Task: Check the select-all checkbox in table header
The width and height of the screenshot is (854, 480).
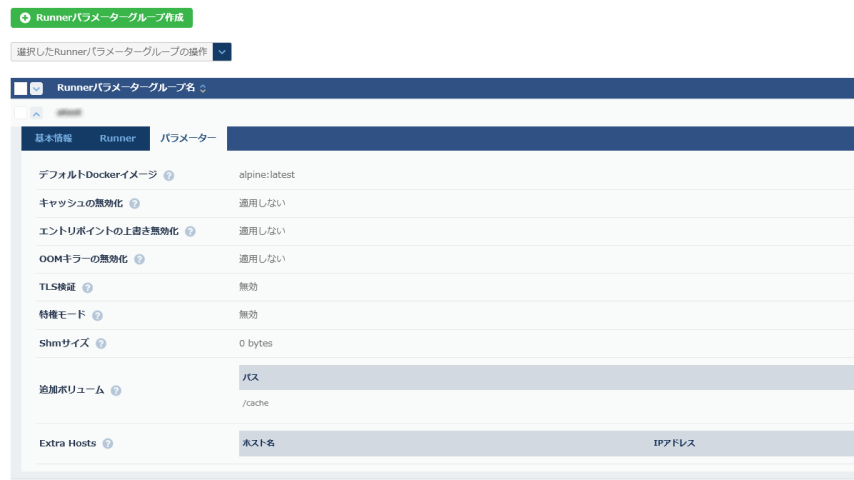Action: [20, 88]
